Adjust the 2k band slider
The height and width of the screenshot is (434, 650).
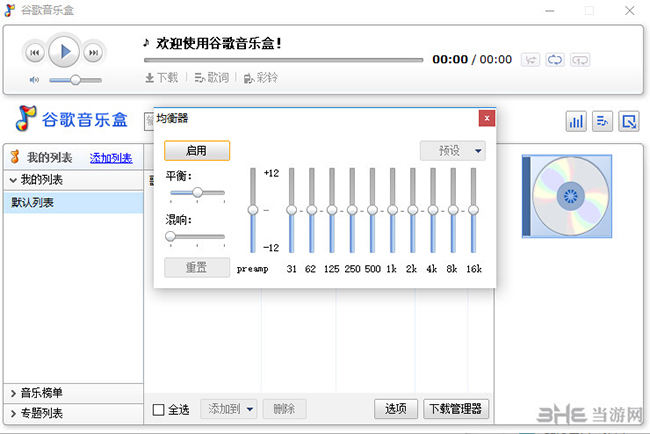412,210
